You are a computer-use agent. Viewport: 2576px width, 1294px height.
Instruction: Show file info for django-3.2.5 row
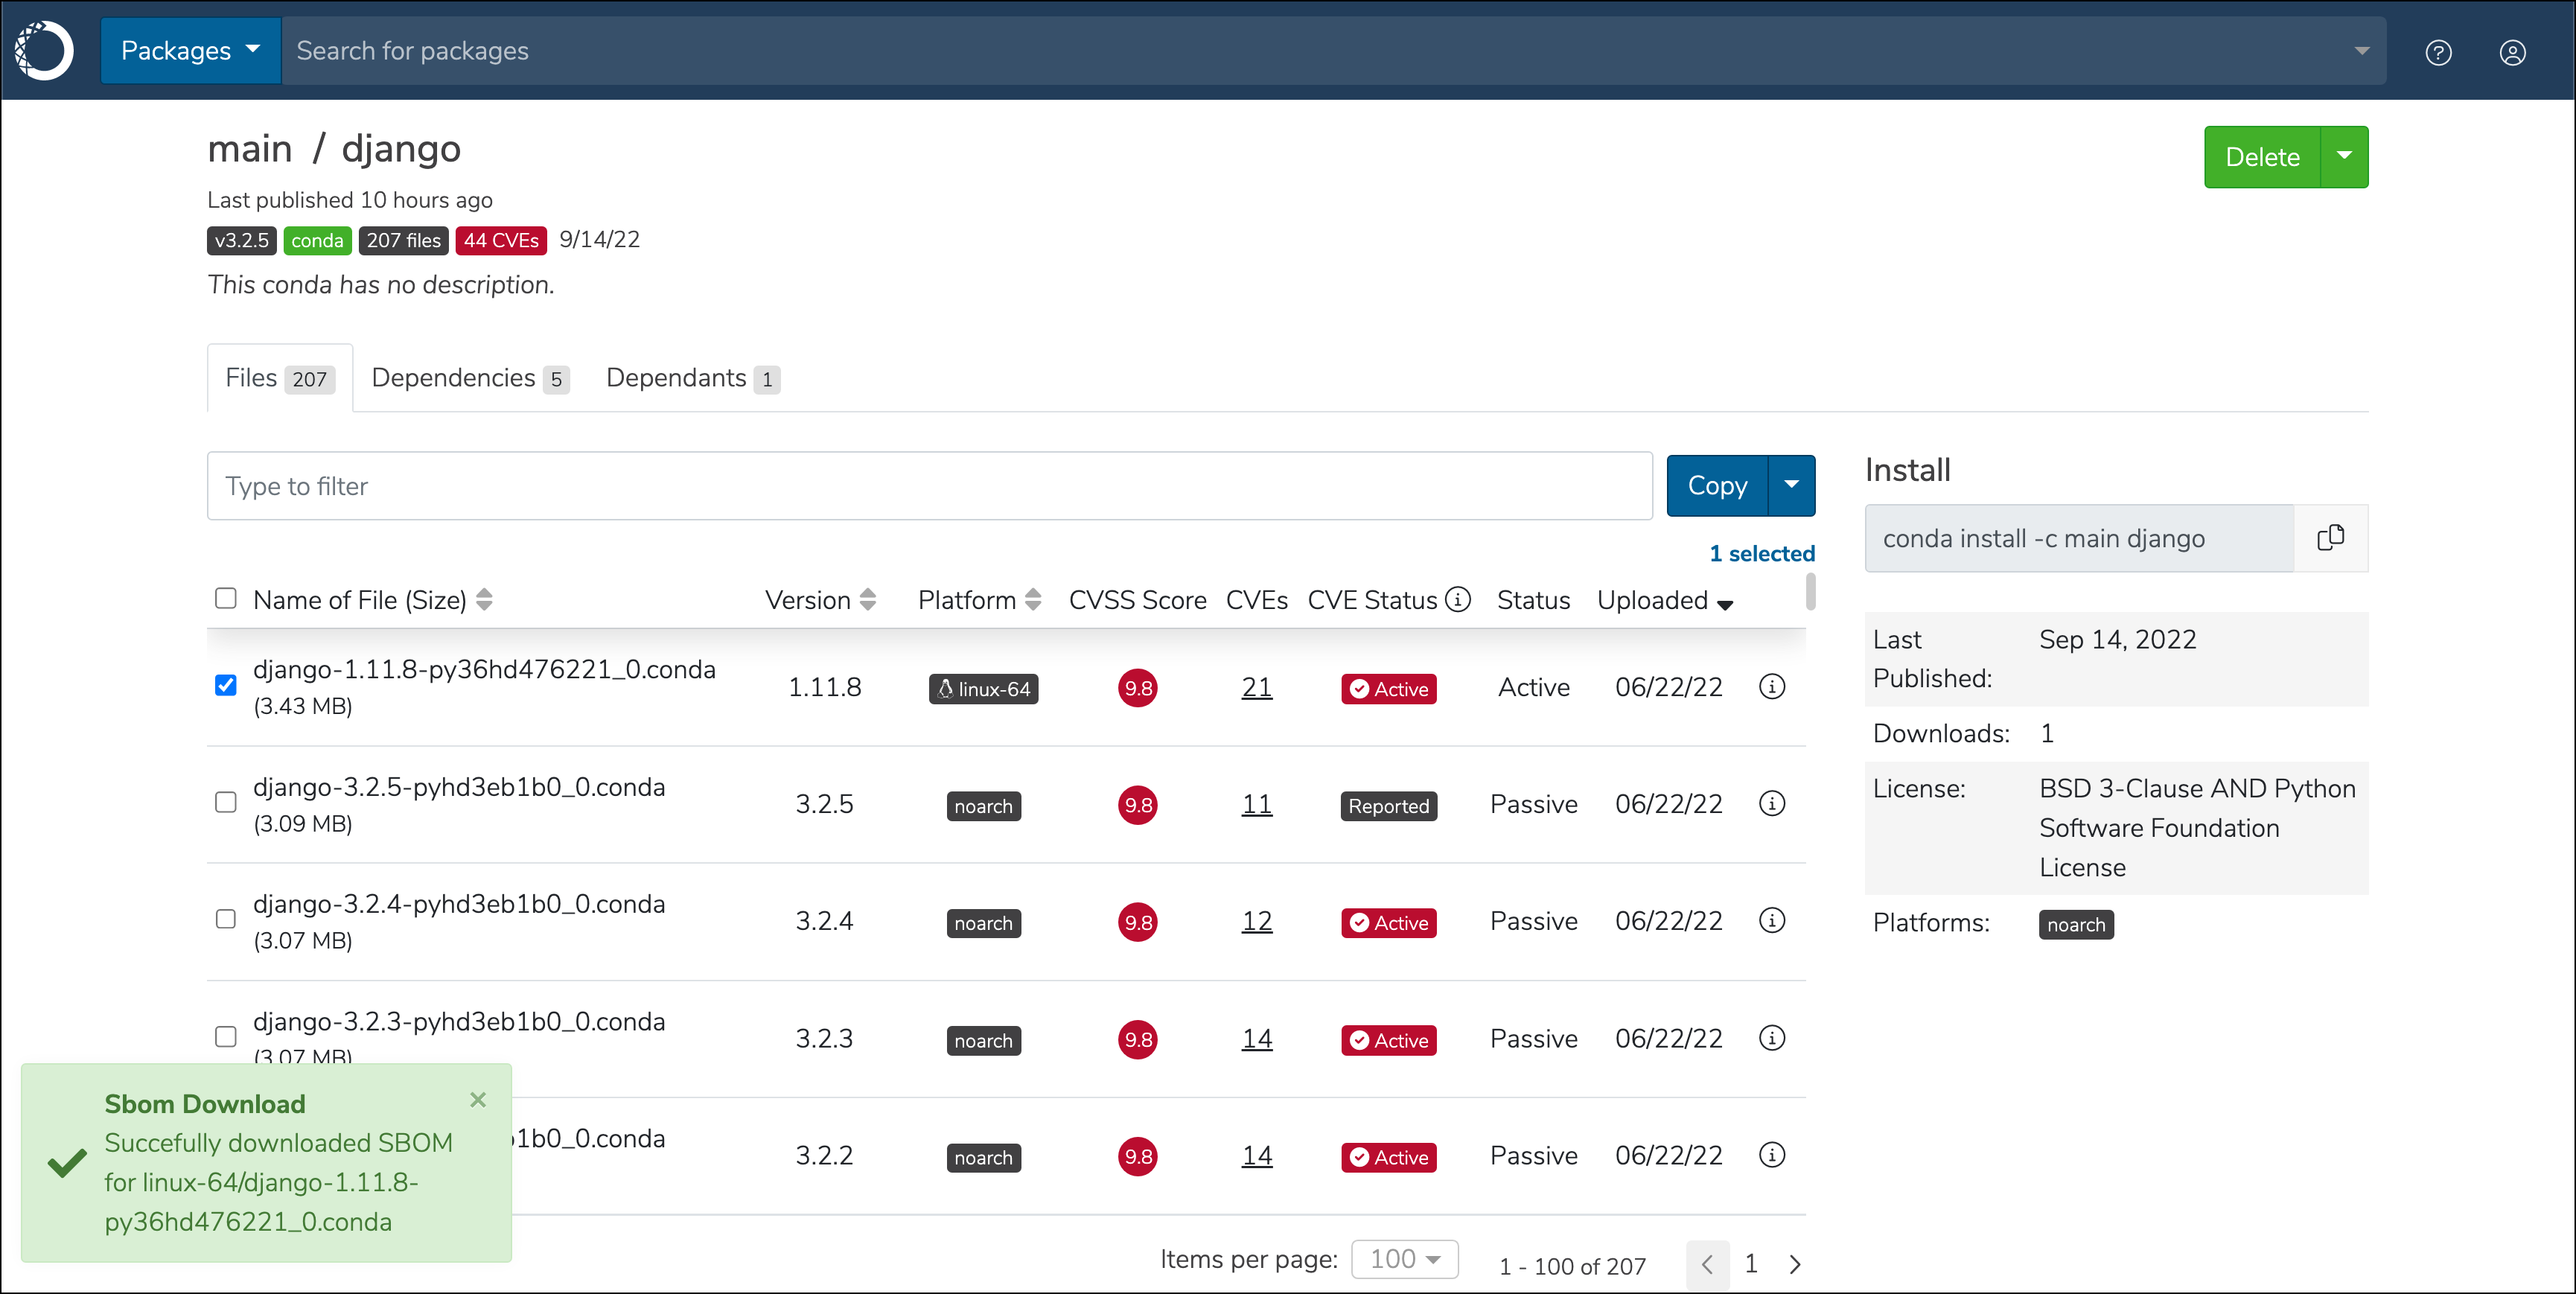[x=1772, y=804]
